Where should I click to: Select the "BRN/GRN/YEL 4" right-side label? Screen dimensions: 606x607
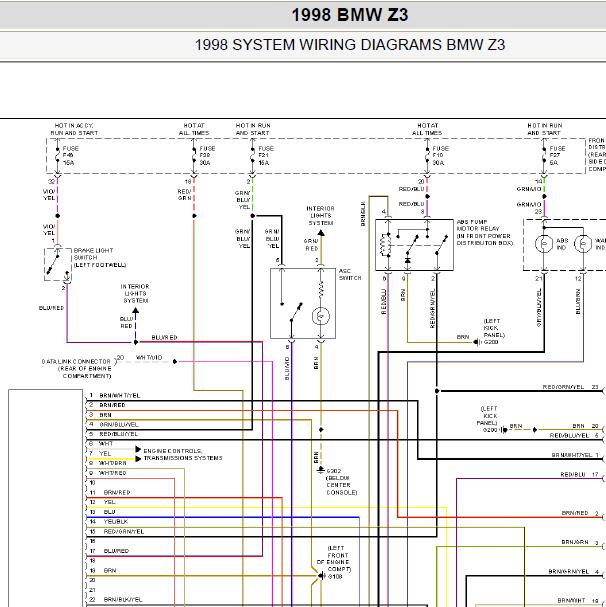[x=574, y=572]
